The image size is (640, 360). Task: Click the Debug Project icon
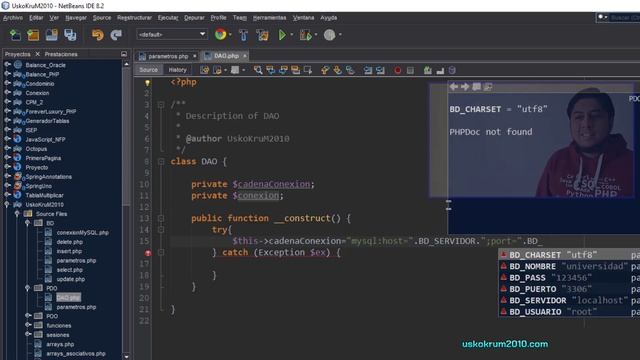pyautogui.click(x=305, y=35)
